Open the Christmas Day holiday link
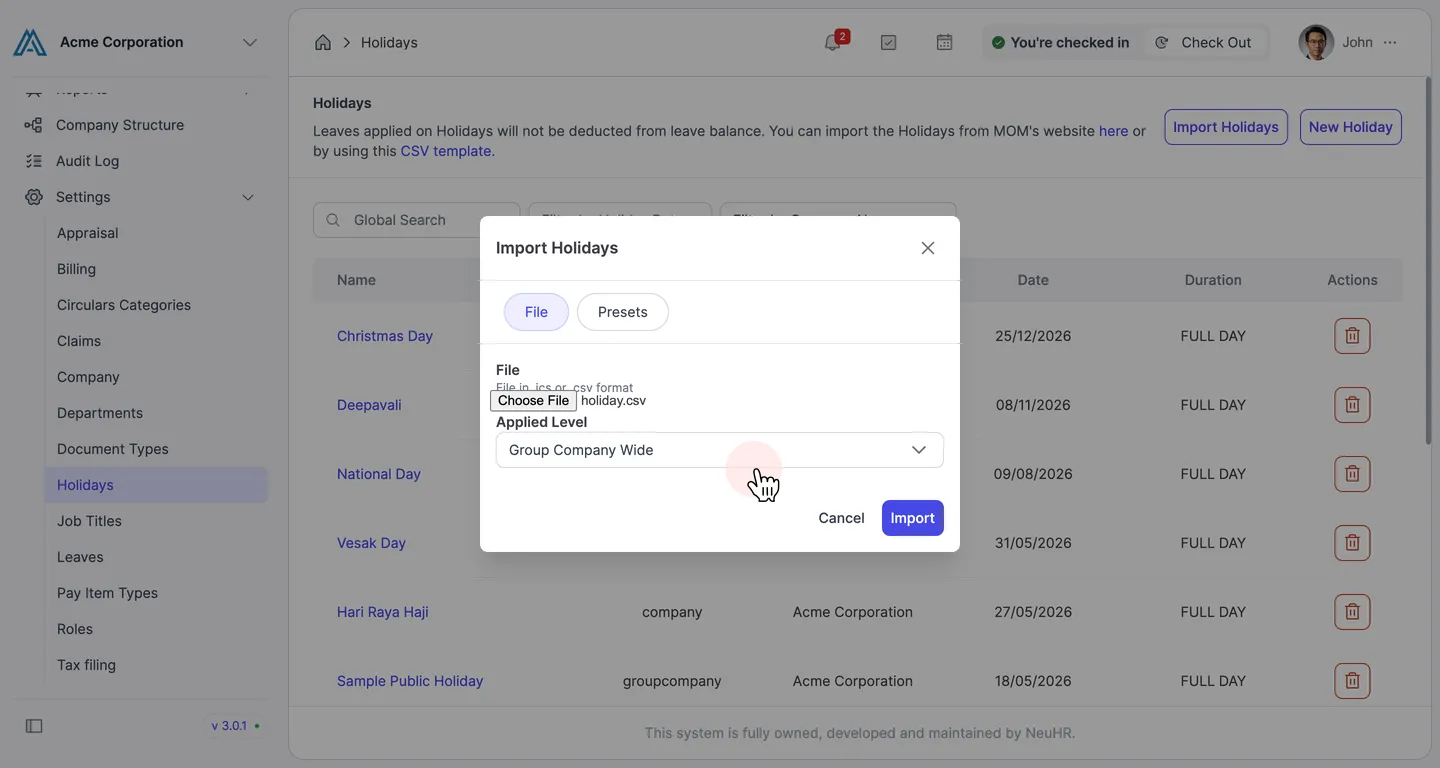This screenshot has width=1440, height=768. (x=385, y=336)
